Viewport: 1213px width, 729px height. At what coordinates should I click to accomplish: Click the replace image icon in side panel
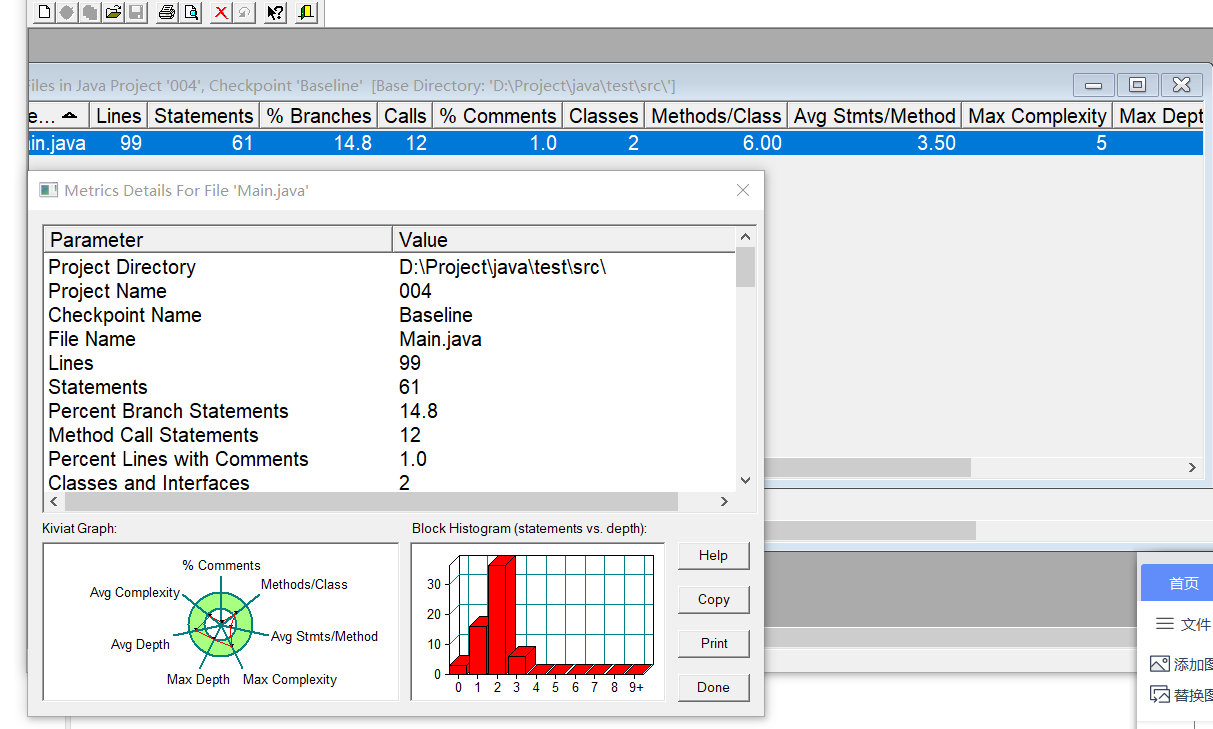(x=1160, y=694)
